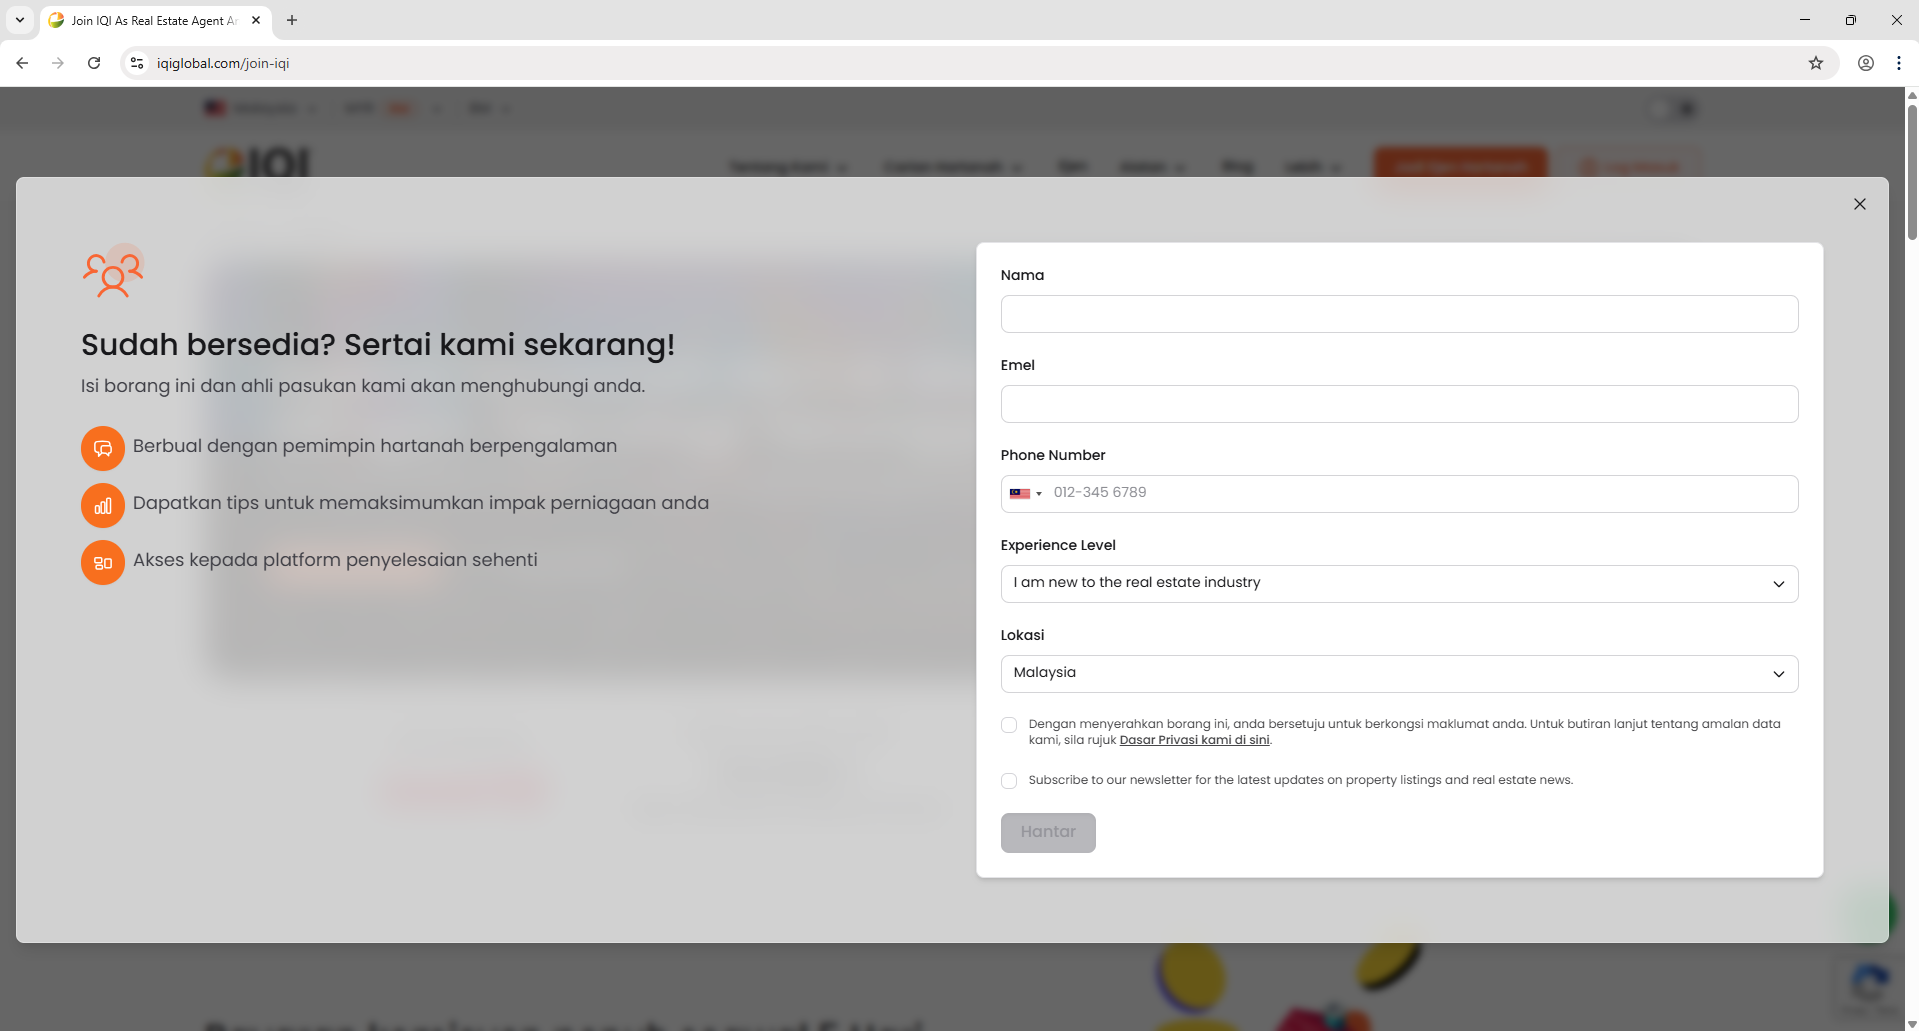
Task: Open the Chrome three-dot menu
Action: tap(1898, 63)
